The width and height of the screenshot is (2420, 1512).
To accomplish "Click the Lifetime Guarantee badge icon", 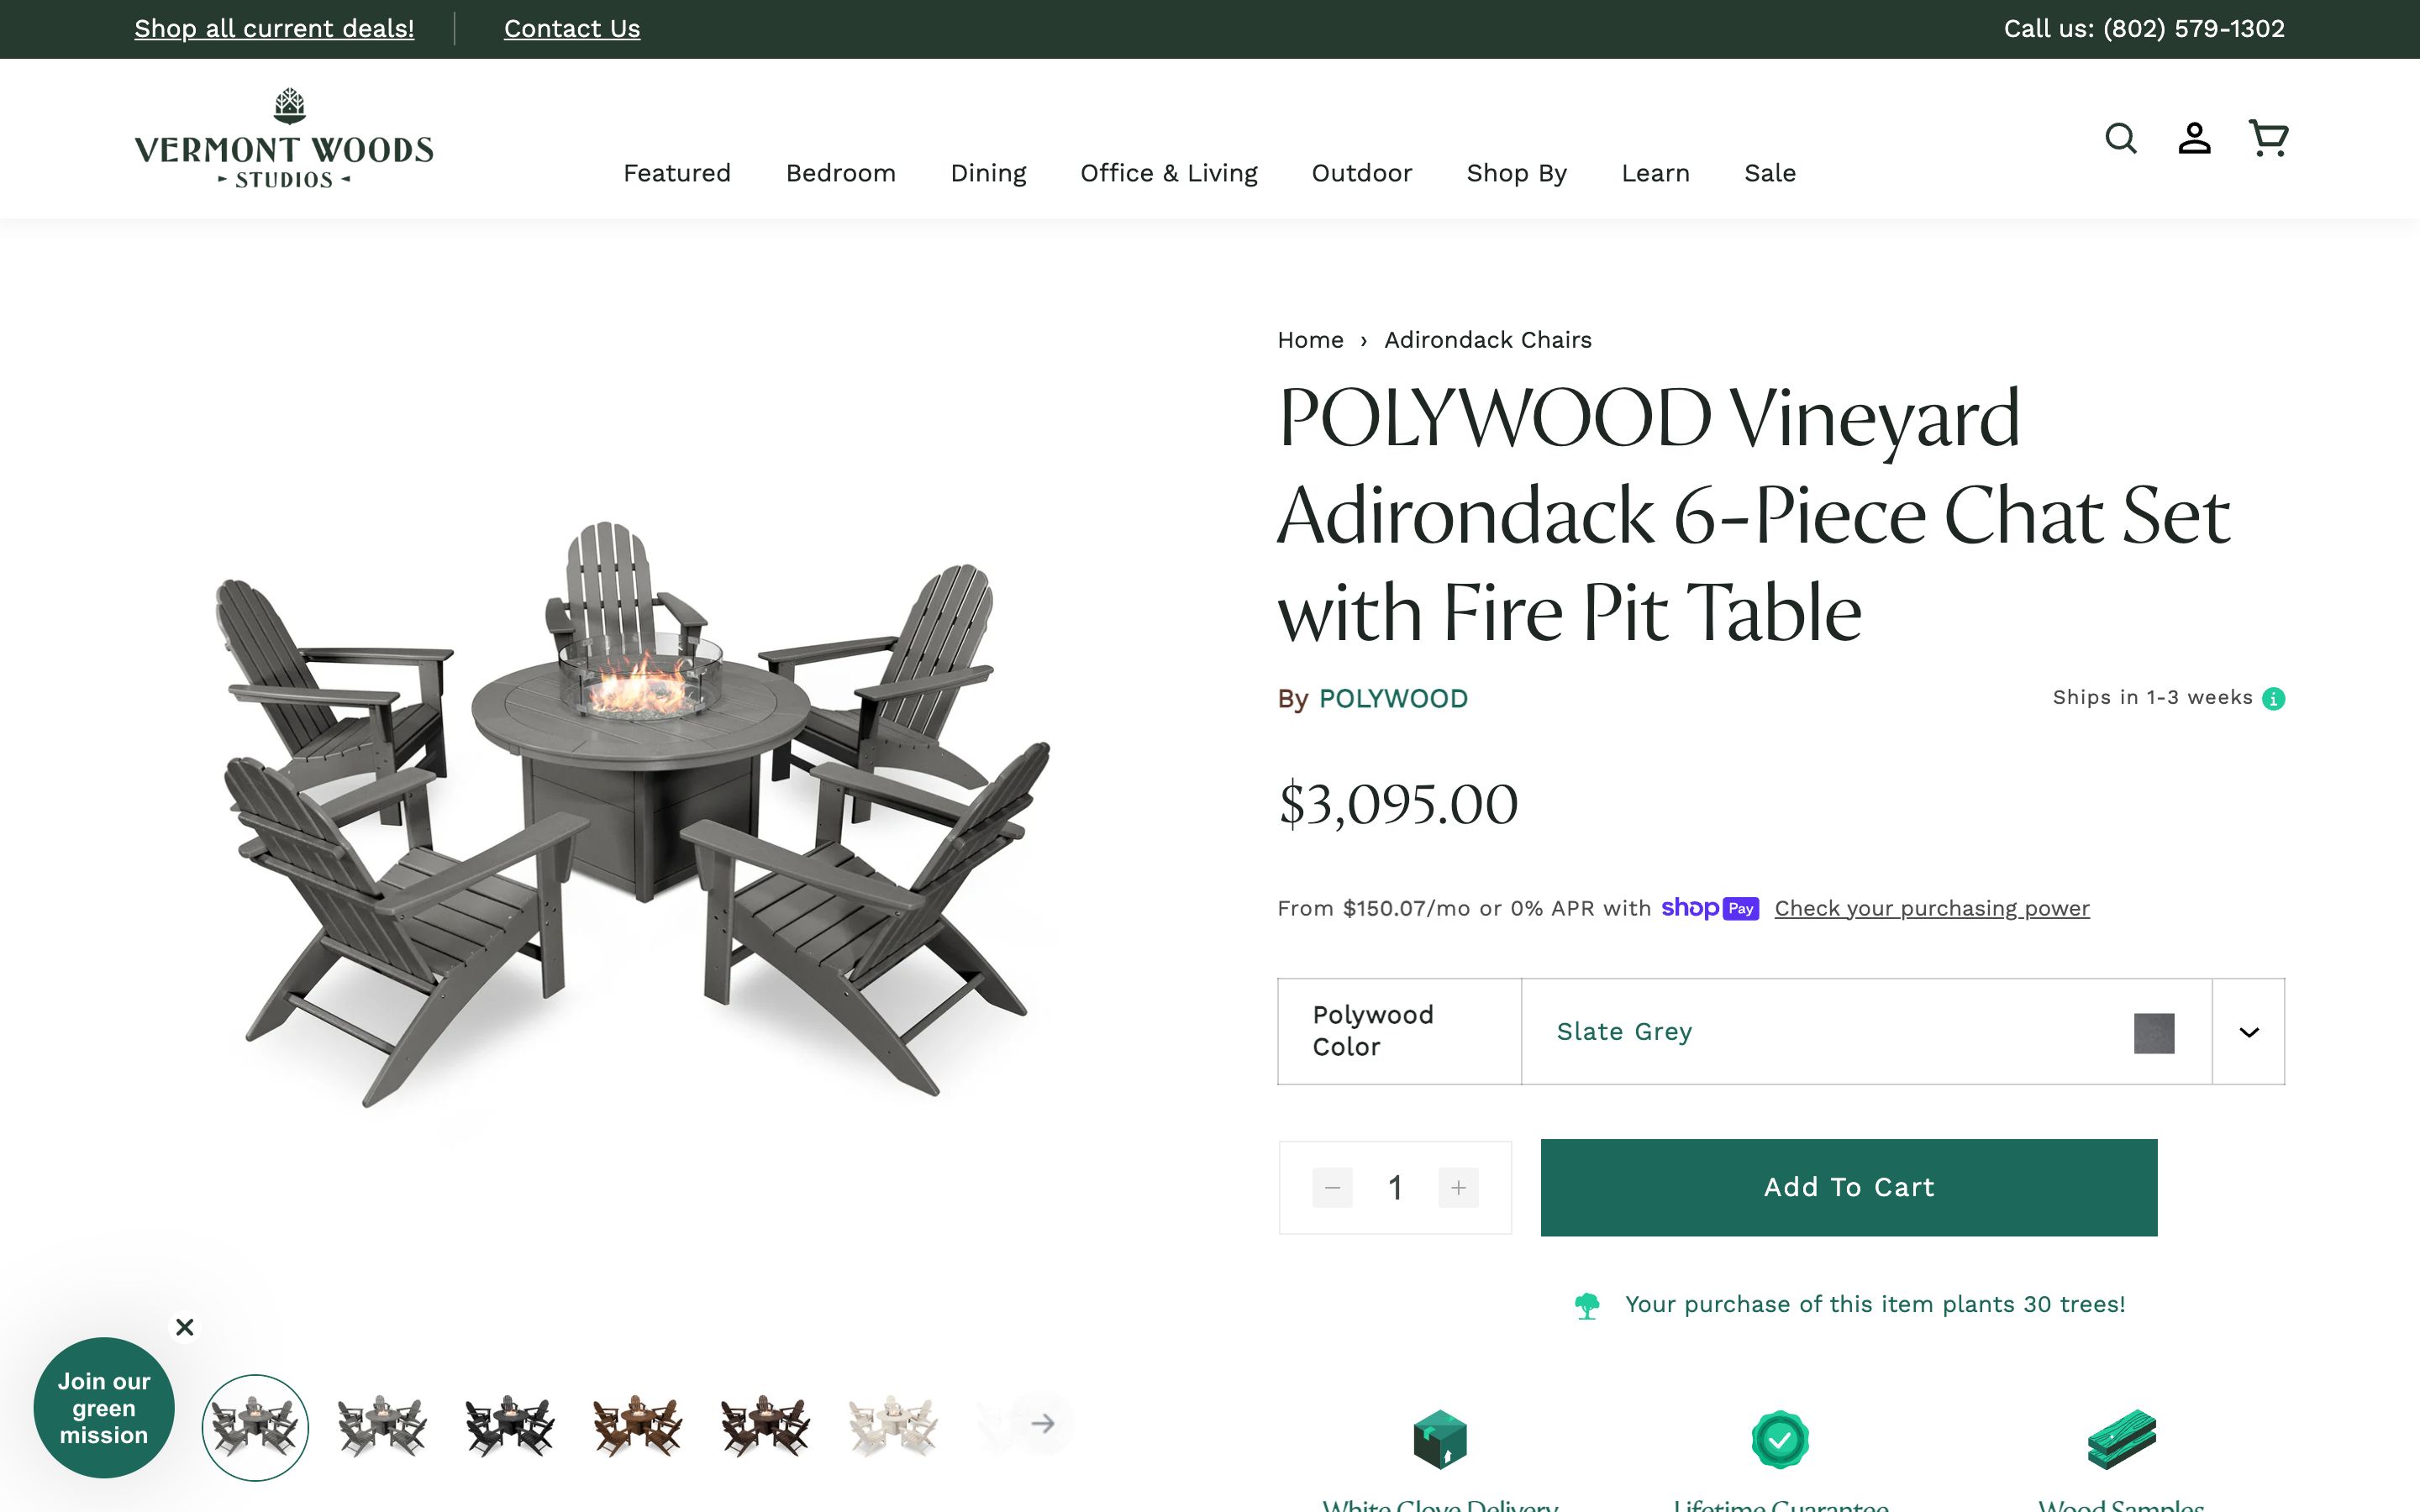I will (1780, 1439).
